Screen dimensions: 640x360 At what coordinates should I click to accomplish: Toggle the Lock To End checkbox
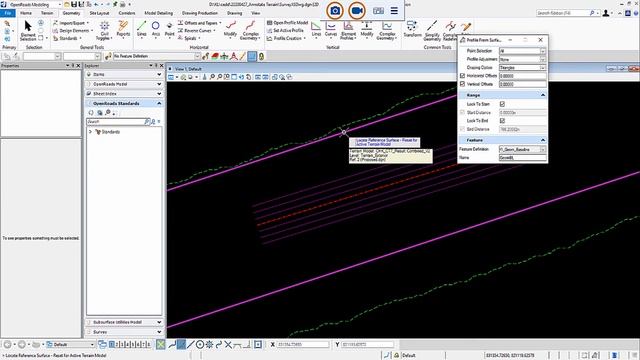coord(502,121)
